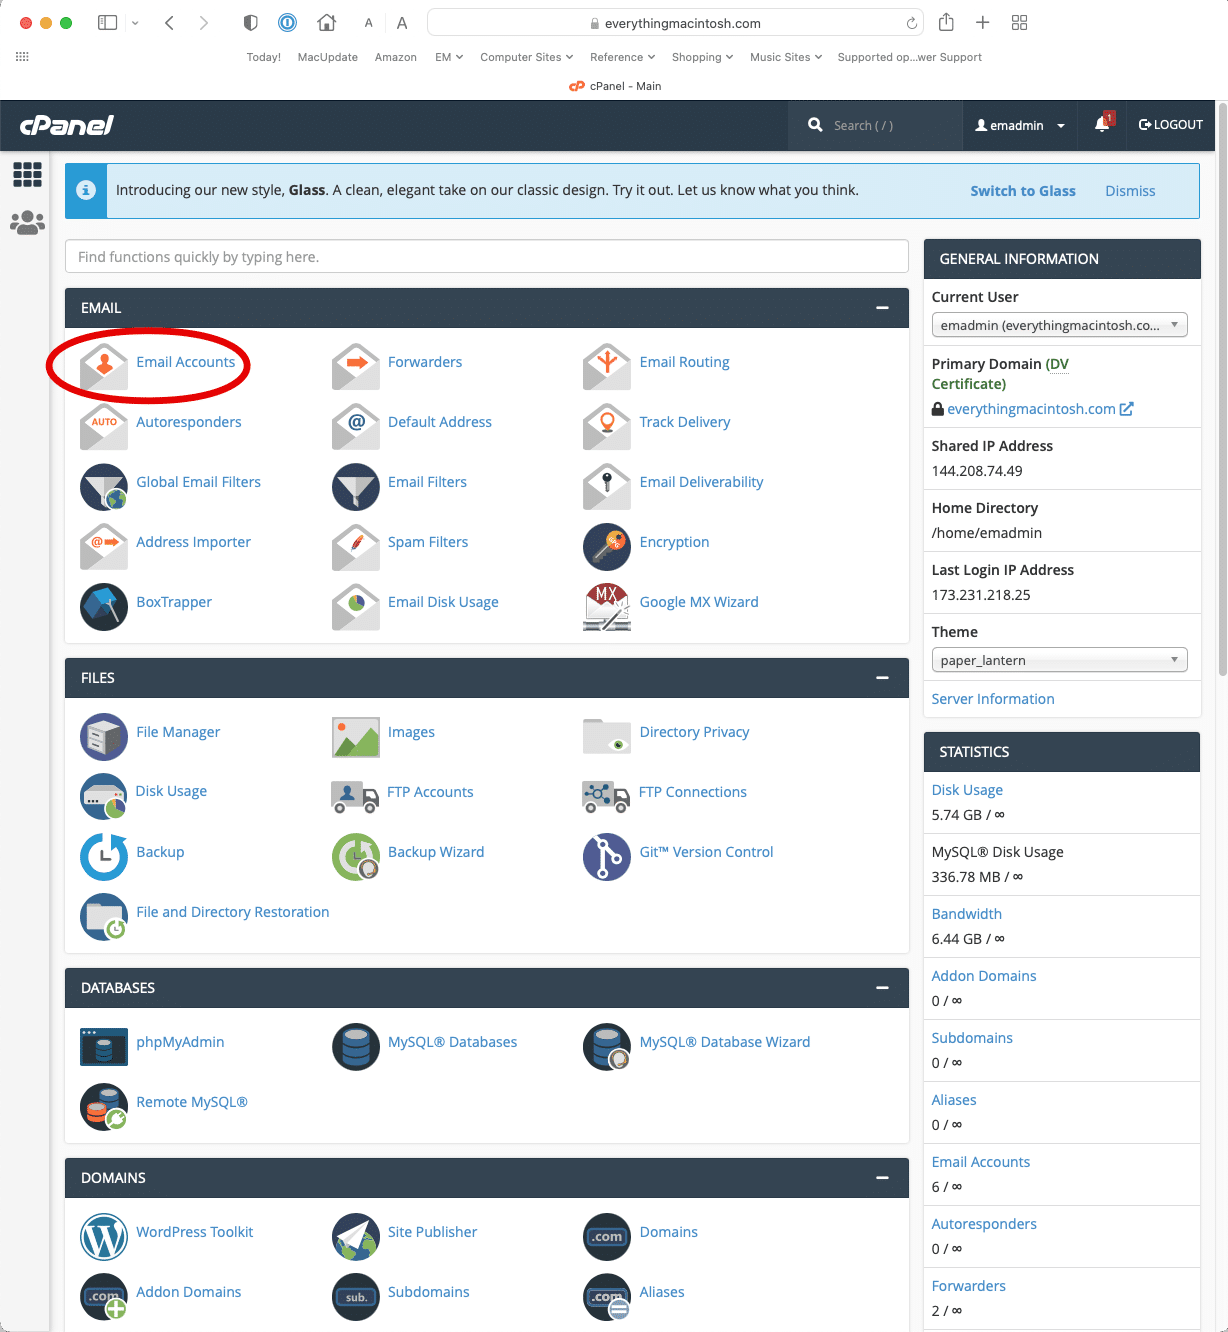Click the Email Filters funnel icon
Screen dimensions: 1228x1332
(356, 486)
